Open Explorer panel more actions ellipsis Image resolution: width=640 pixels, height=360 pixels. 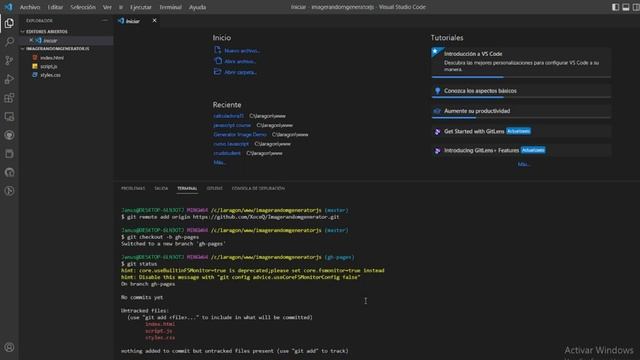coord(104,20)
